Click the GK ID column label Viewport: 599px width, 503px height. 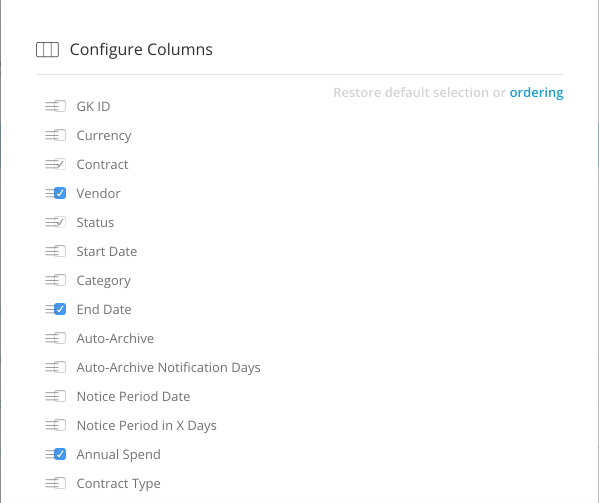coord(93,107)
